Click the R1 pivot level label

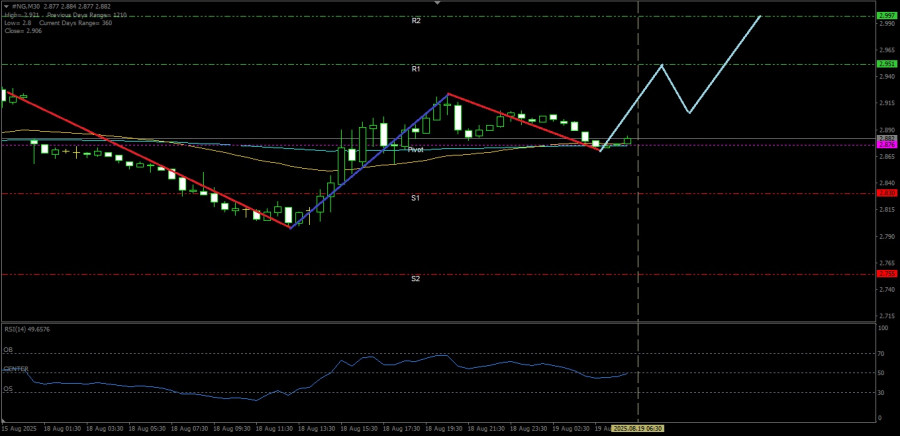(x=416, y=69)
